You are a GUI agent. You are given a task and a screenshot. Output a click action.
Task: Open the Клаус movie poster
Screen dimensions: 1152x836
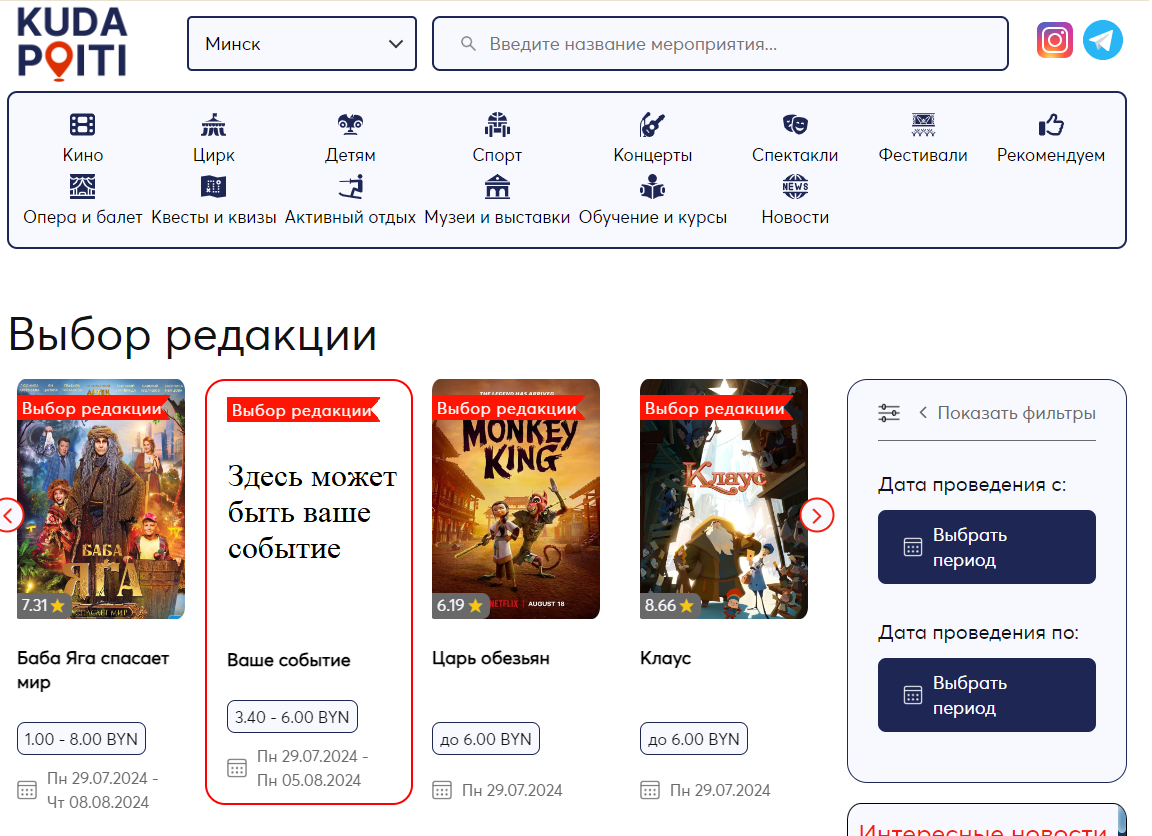724,499
